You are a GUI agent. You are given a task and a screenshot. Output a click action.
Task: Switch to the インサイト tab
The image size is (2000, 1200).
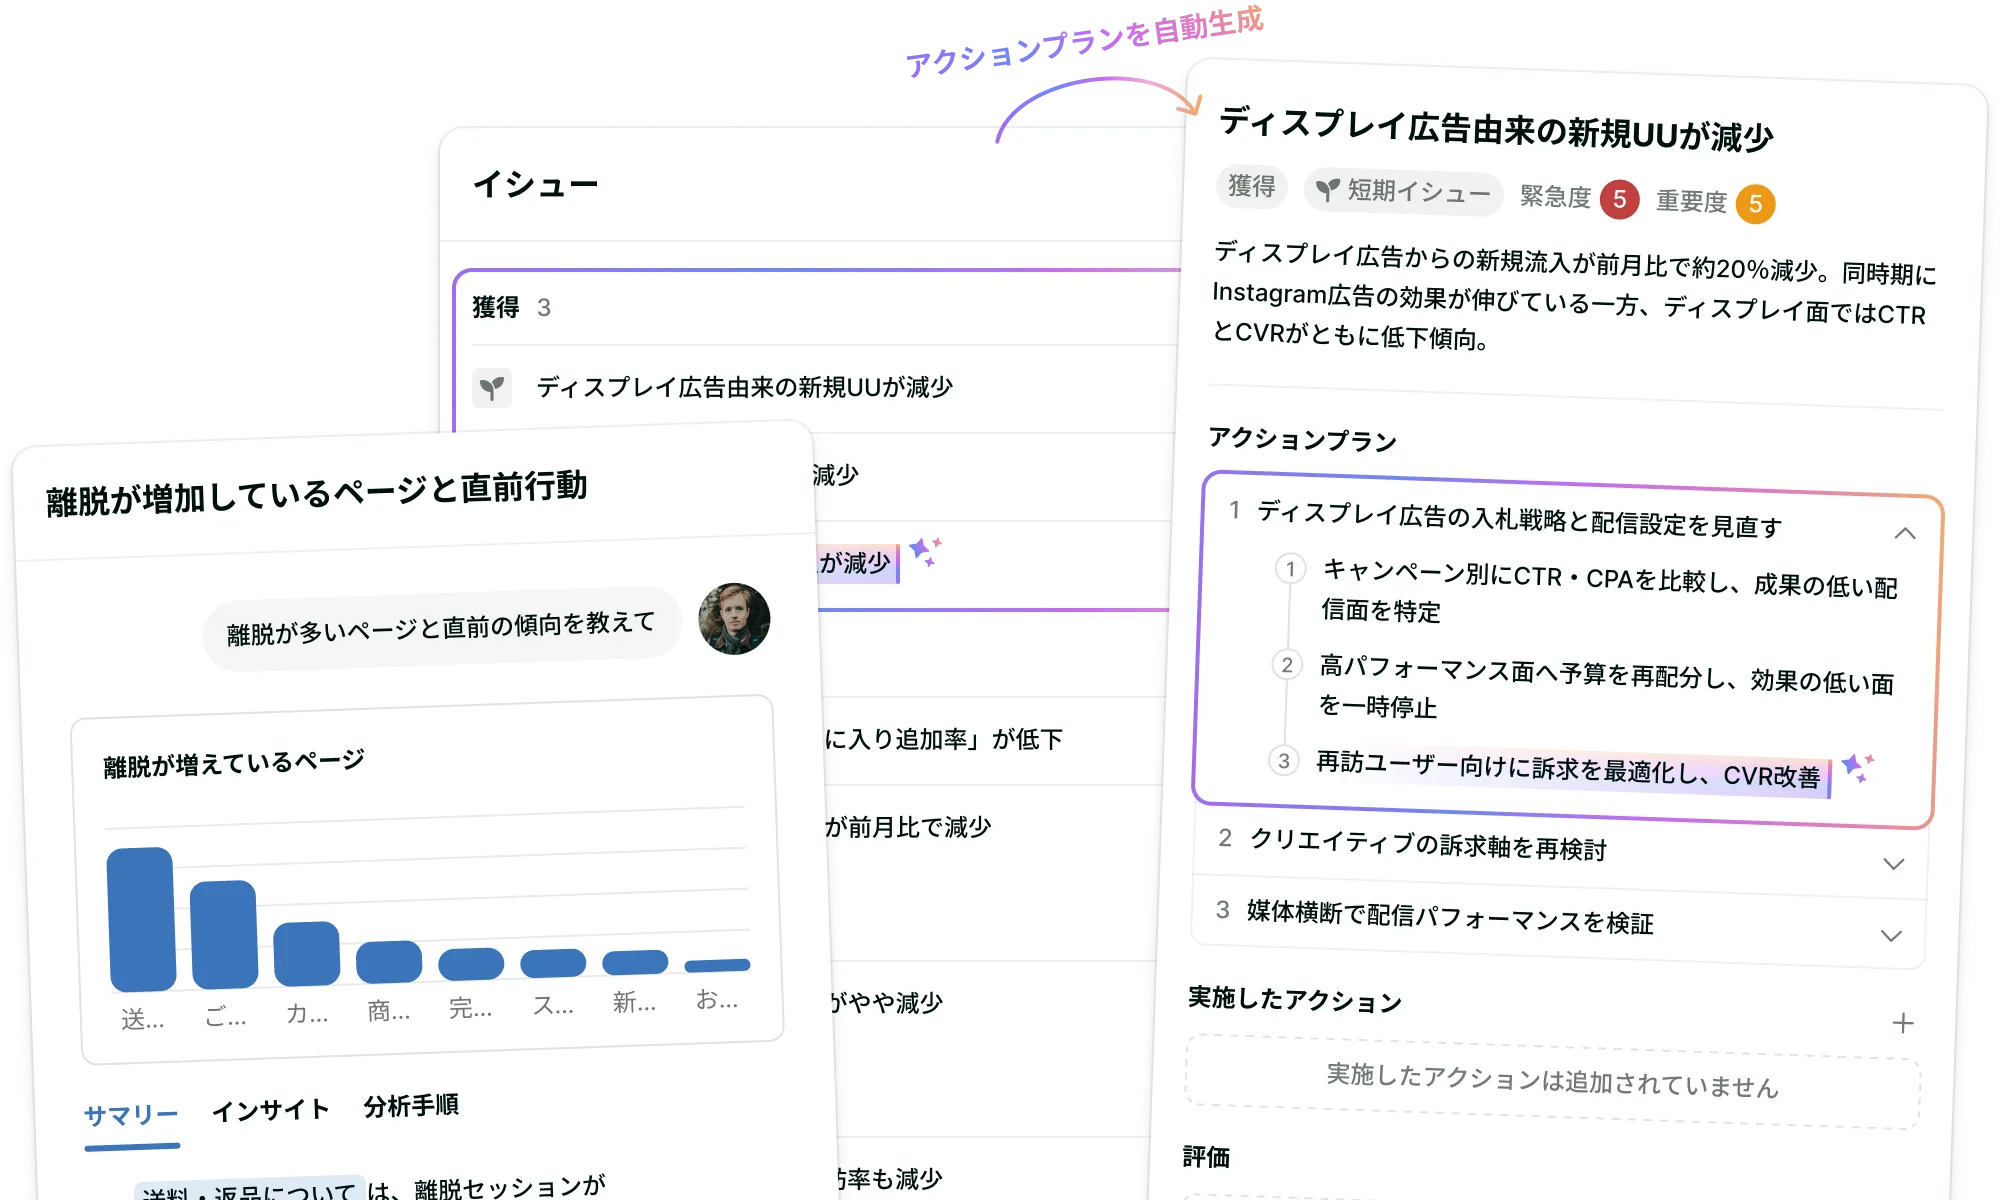(270, 1110)
